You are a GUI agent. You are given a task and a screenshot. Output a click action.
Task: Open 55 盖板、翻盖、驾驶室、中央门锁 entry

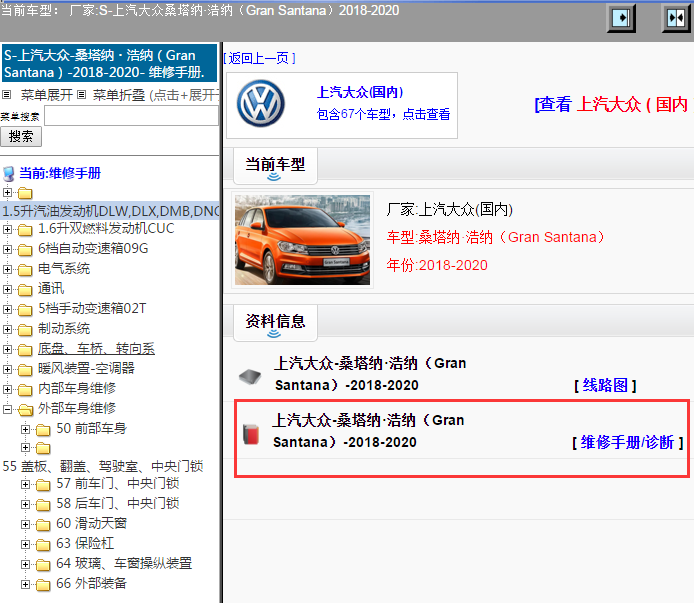(103, 466)
